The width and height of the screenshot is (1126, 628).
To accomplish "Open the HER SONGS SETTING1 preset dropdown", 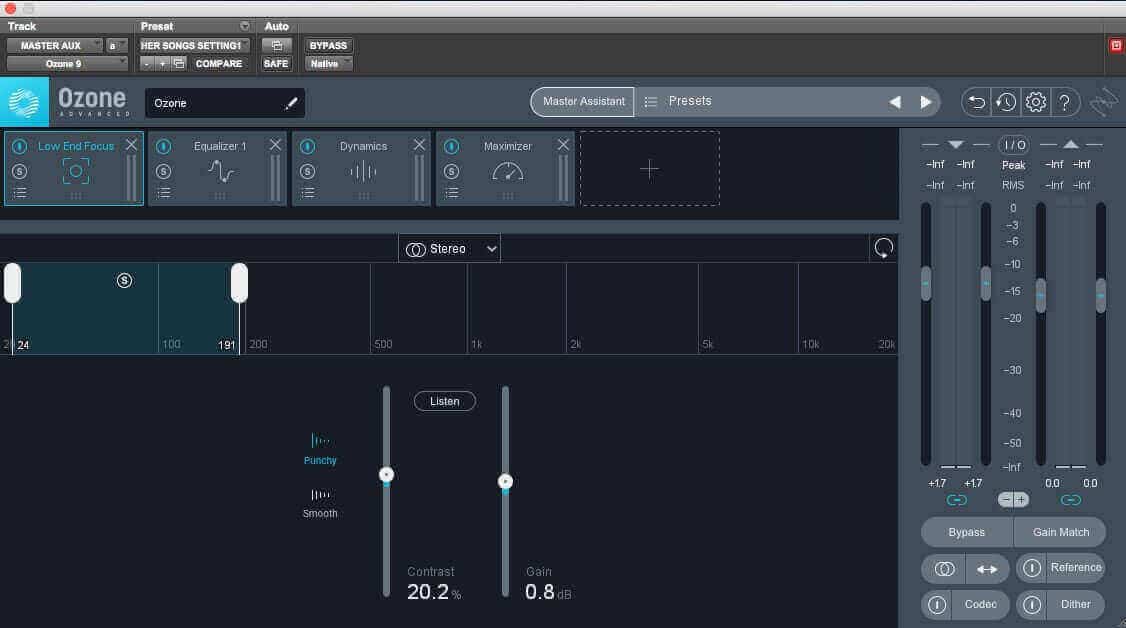I will (x=194, y=45).
